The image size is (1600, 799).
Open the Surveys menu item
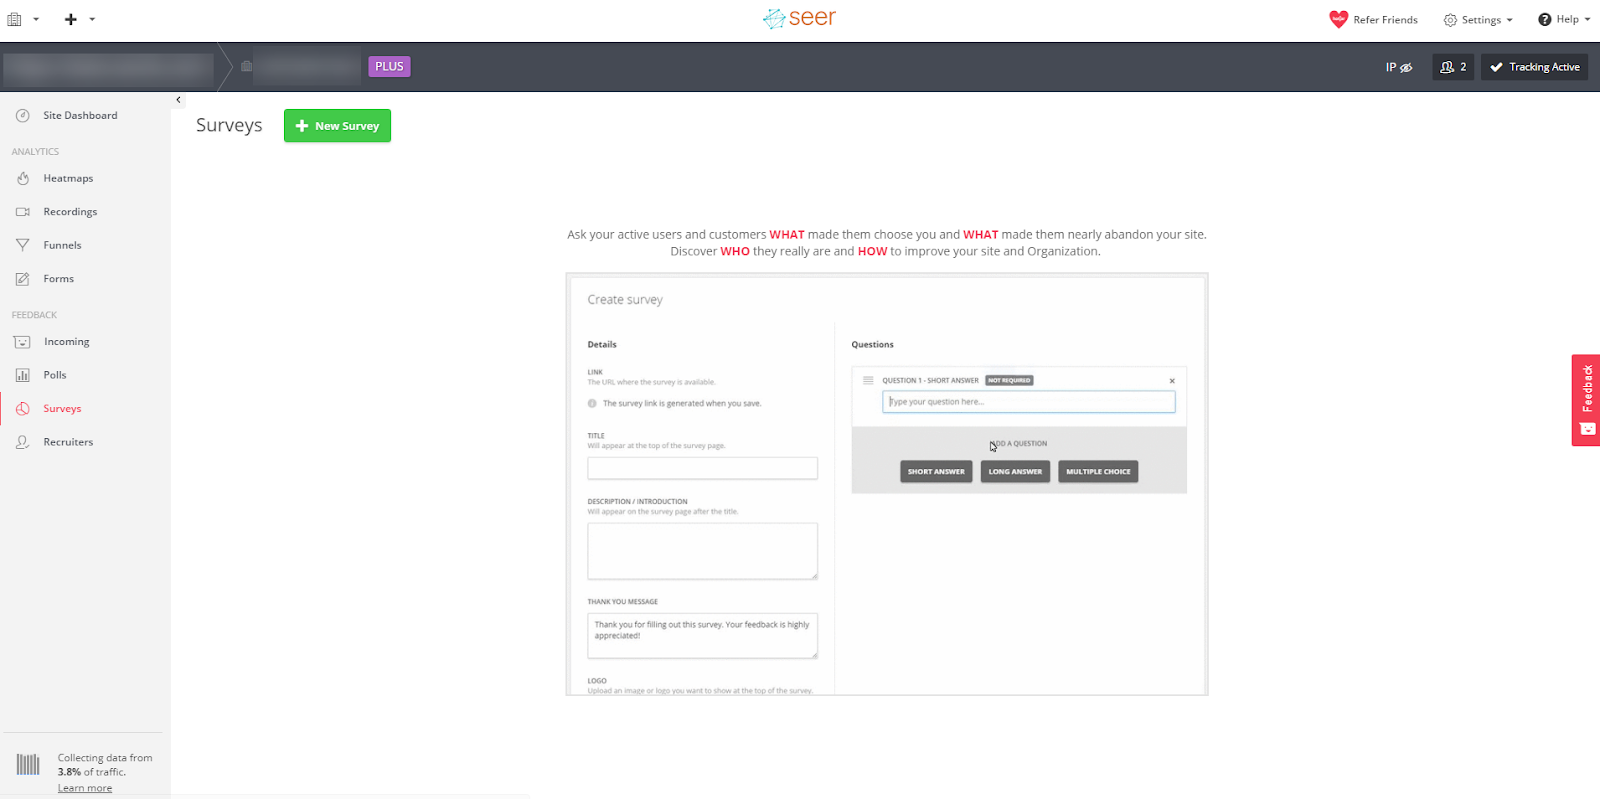[62, 409]
